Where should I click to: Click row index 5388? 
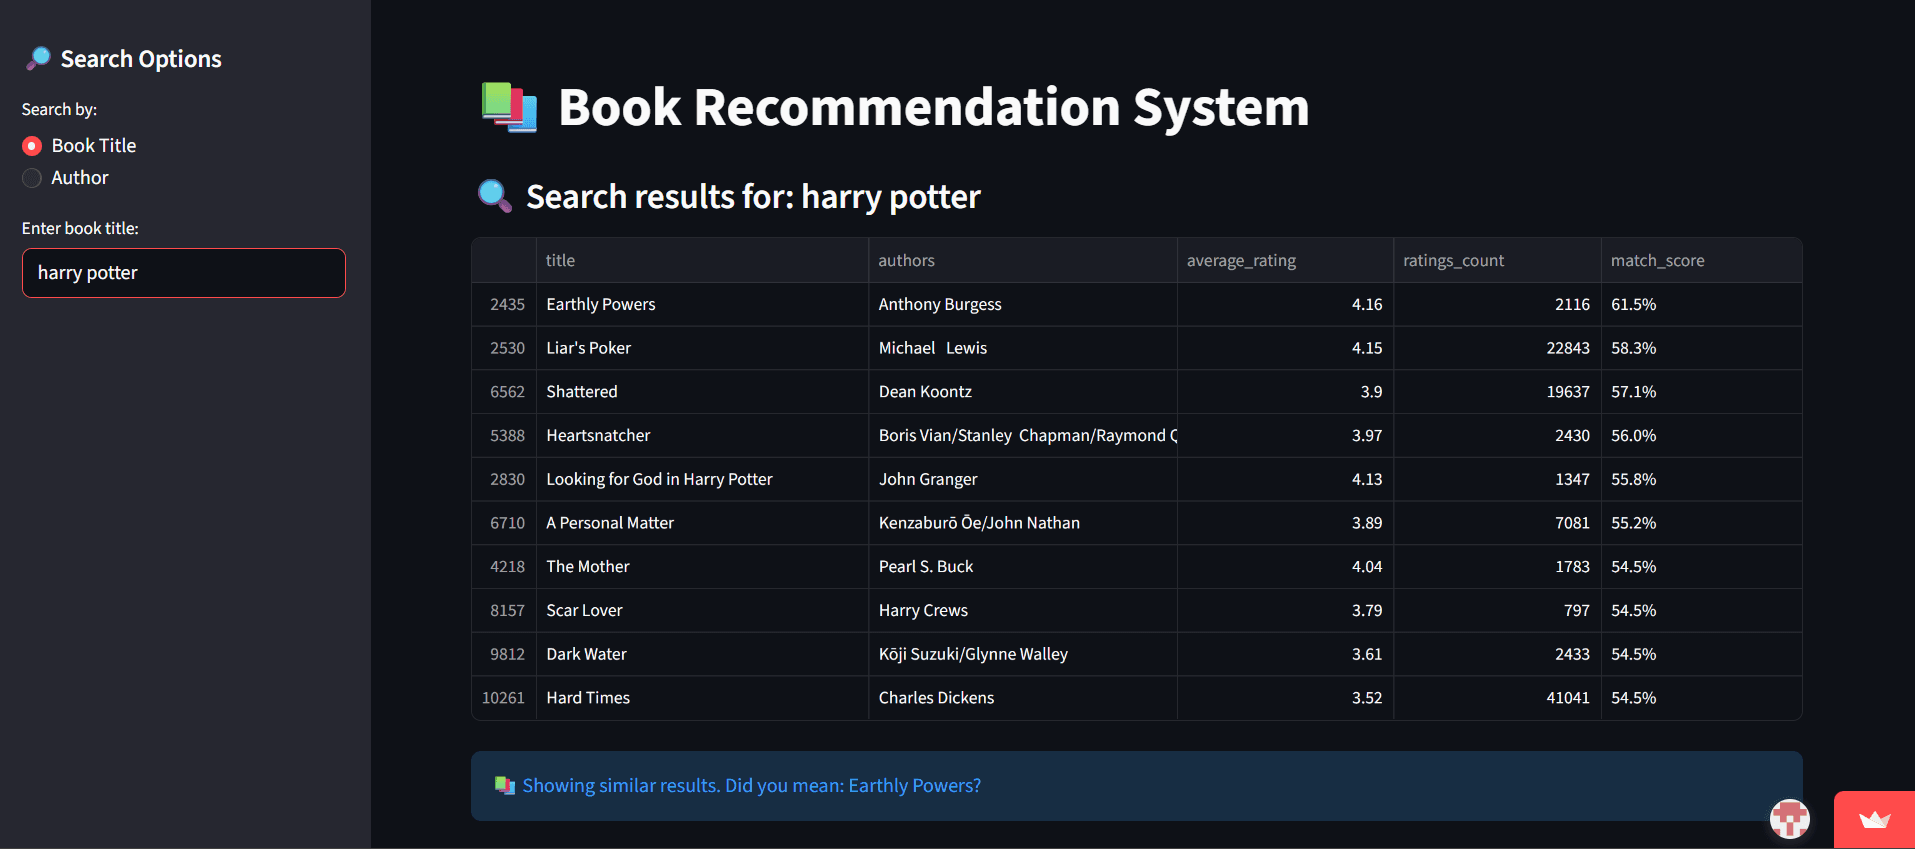coord(504,435)
